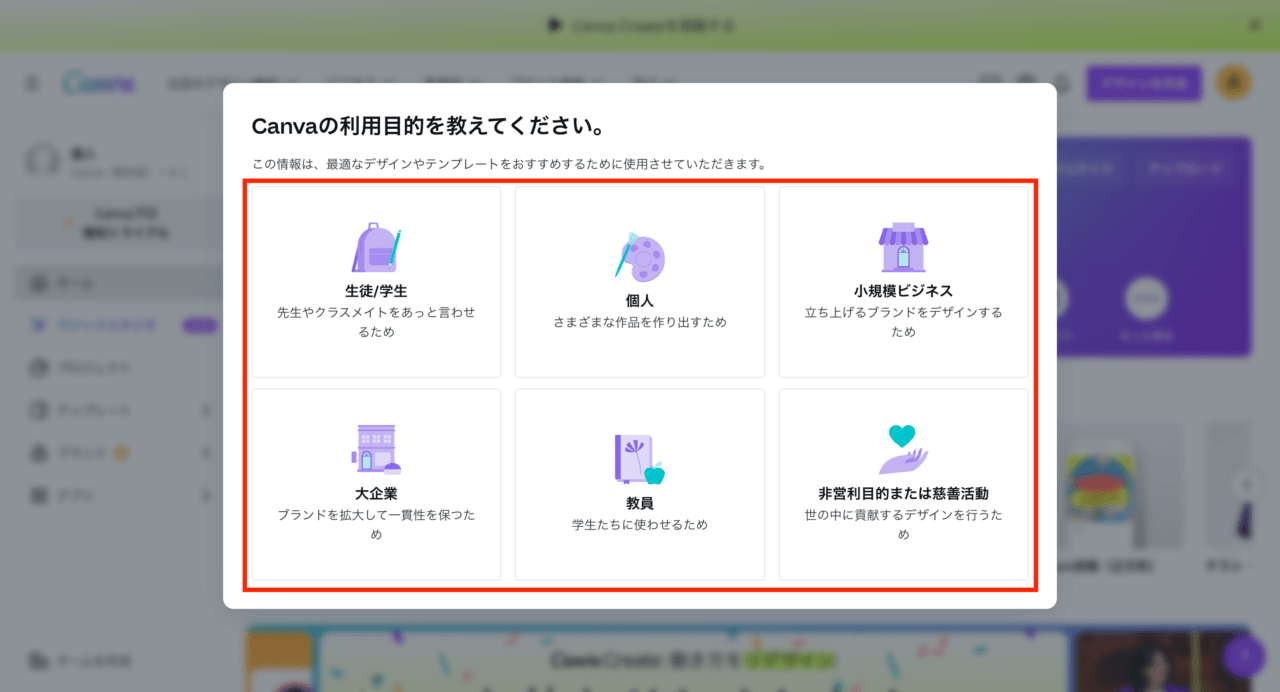The height and width of the screenshot is (692, 1280).
Task: Click the carousel next arrow on the right
Action: (1245, 484)
